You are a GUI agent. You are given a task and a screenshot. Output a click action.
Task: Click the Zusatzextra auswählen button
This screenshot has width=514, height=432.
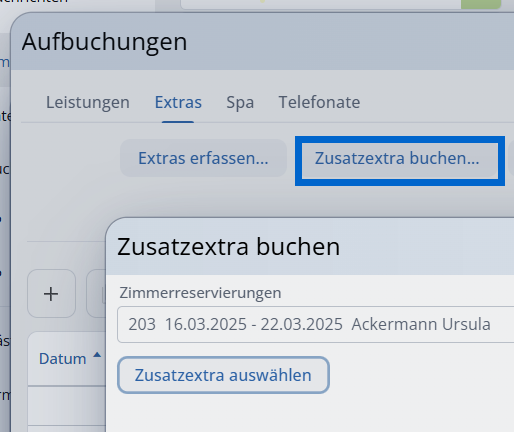point(223,375)
